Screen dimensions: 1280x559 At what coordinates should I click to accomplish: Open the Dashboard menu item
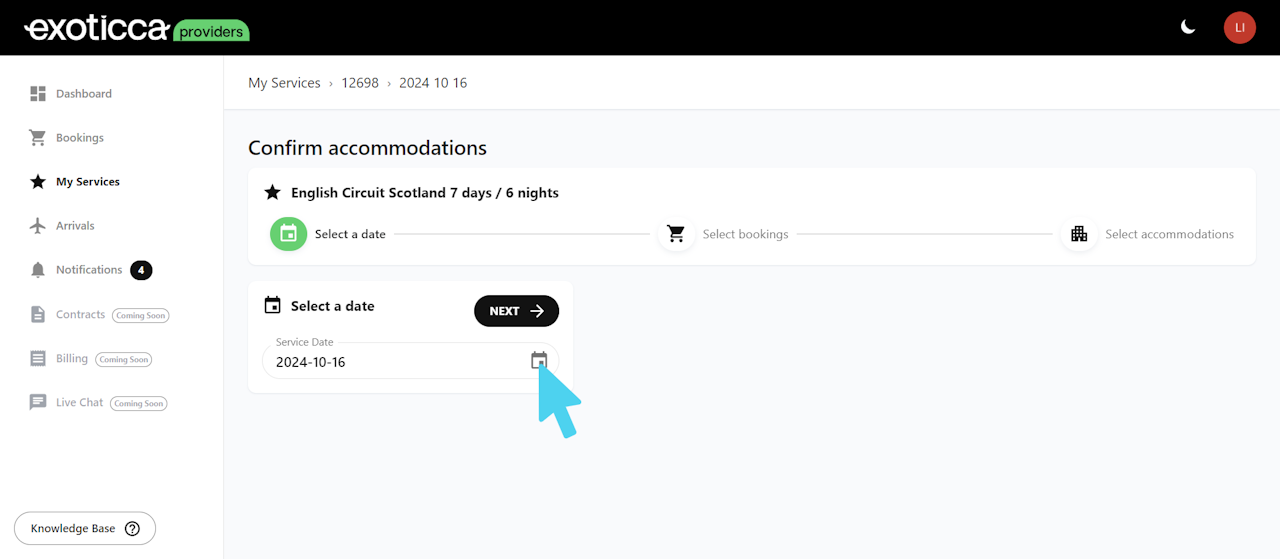click(x=84, y=94)
